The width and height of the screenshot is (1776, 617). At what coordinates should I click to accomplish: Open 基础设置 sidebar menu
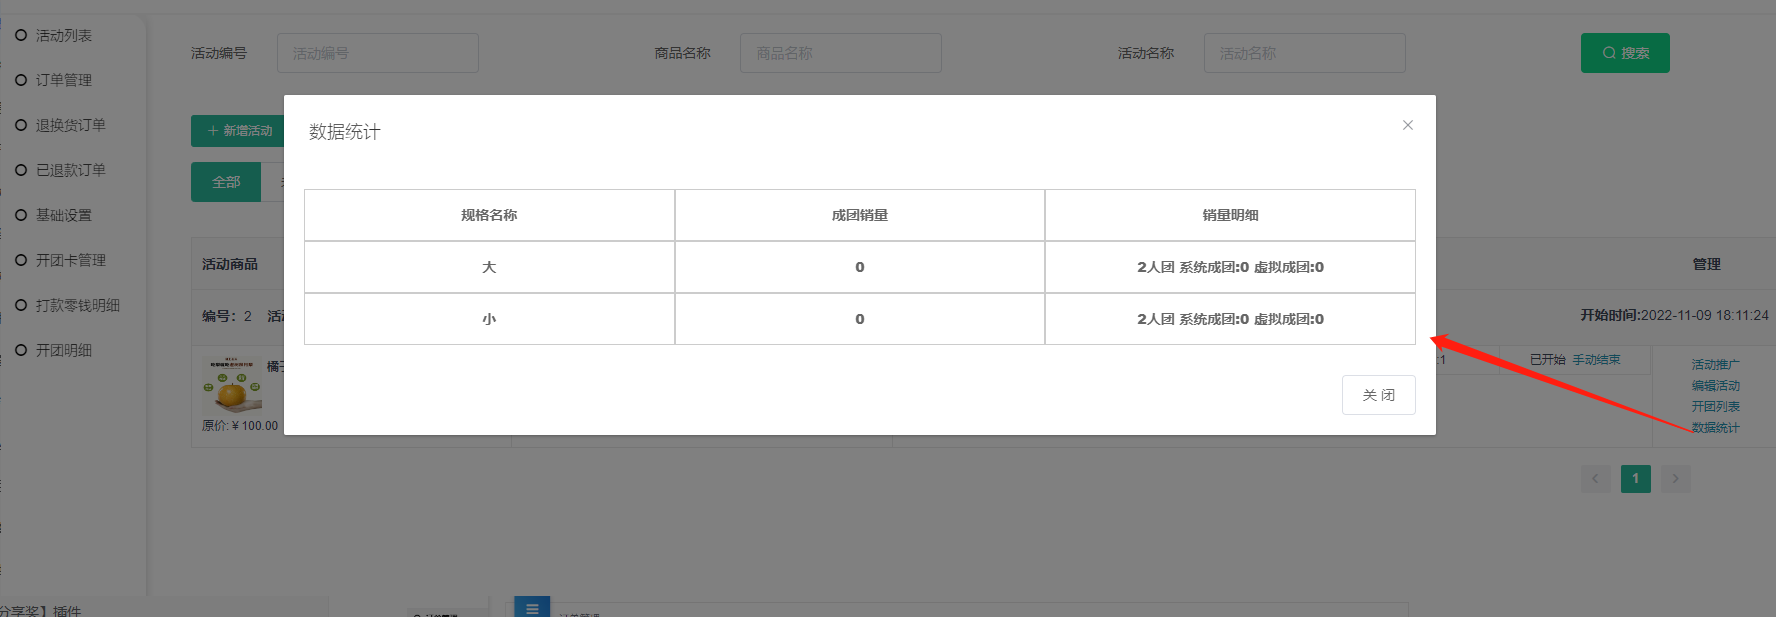(63, 215)
